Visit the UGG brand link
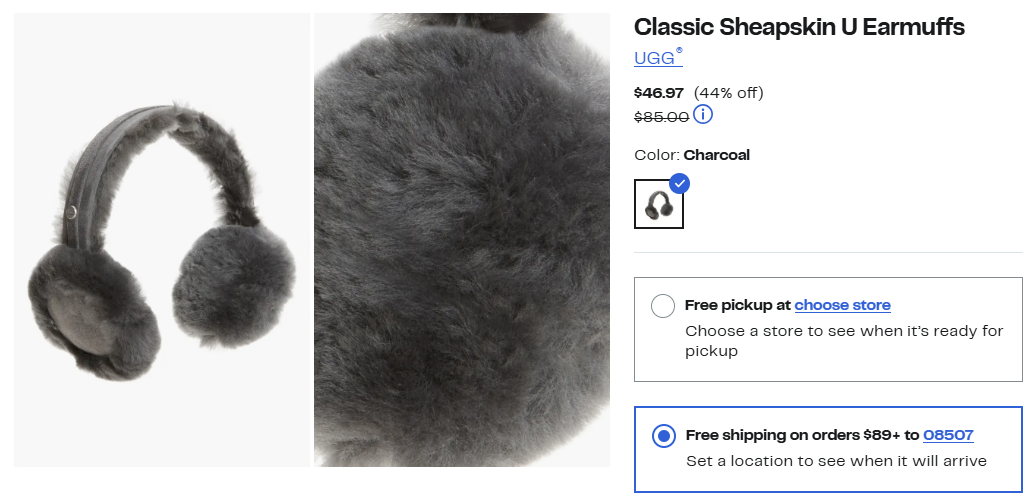The height and width of the screenshot is (504, 1032). pyautogui.click(x=657, y=58)
